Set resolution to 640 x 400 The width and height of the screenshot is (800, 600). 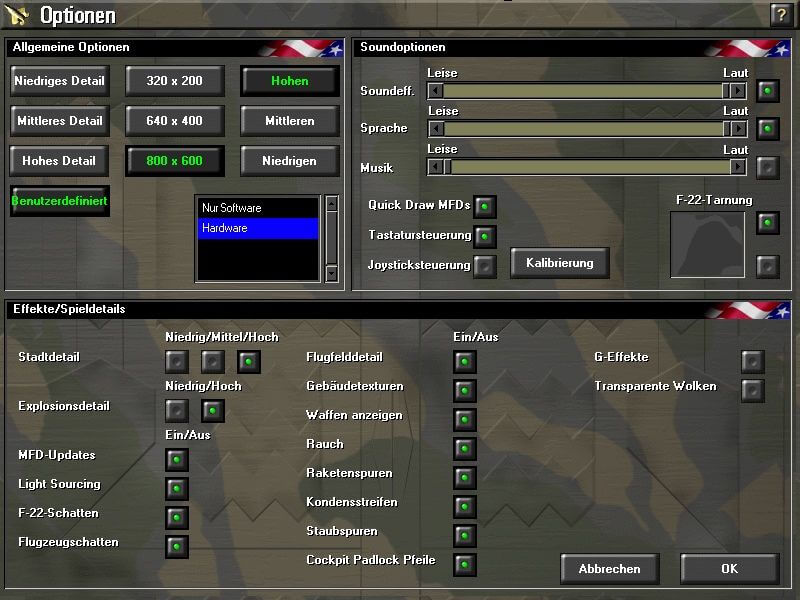point(174,121)
